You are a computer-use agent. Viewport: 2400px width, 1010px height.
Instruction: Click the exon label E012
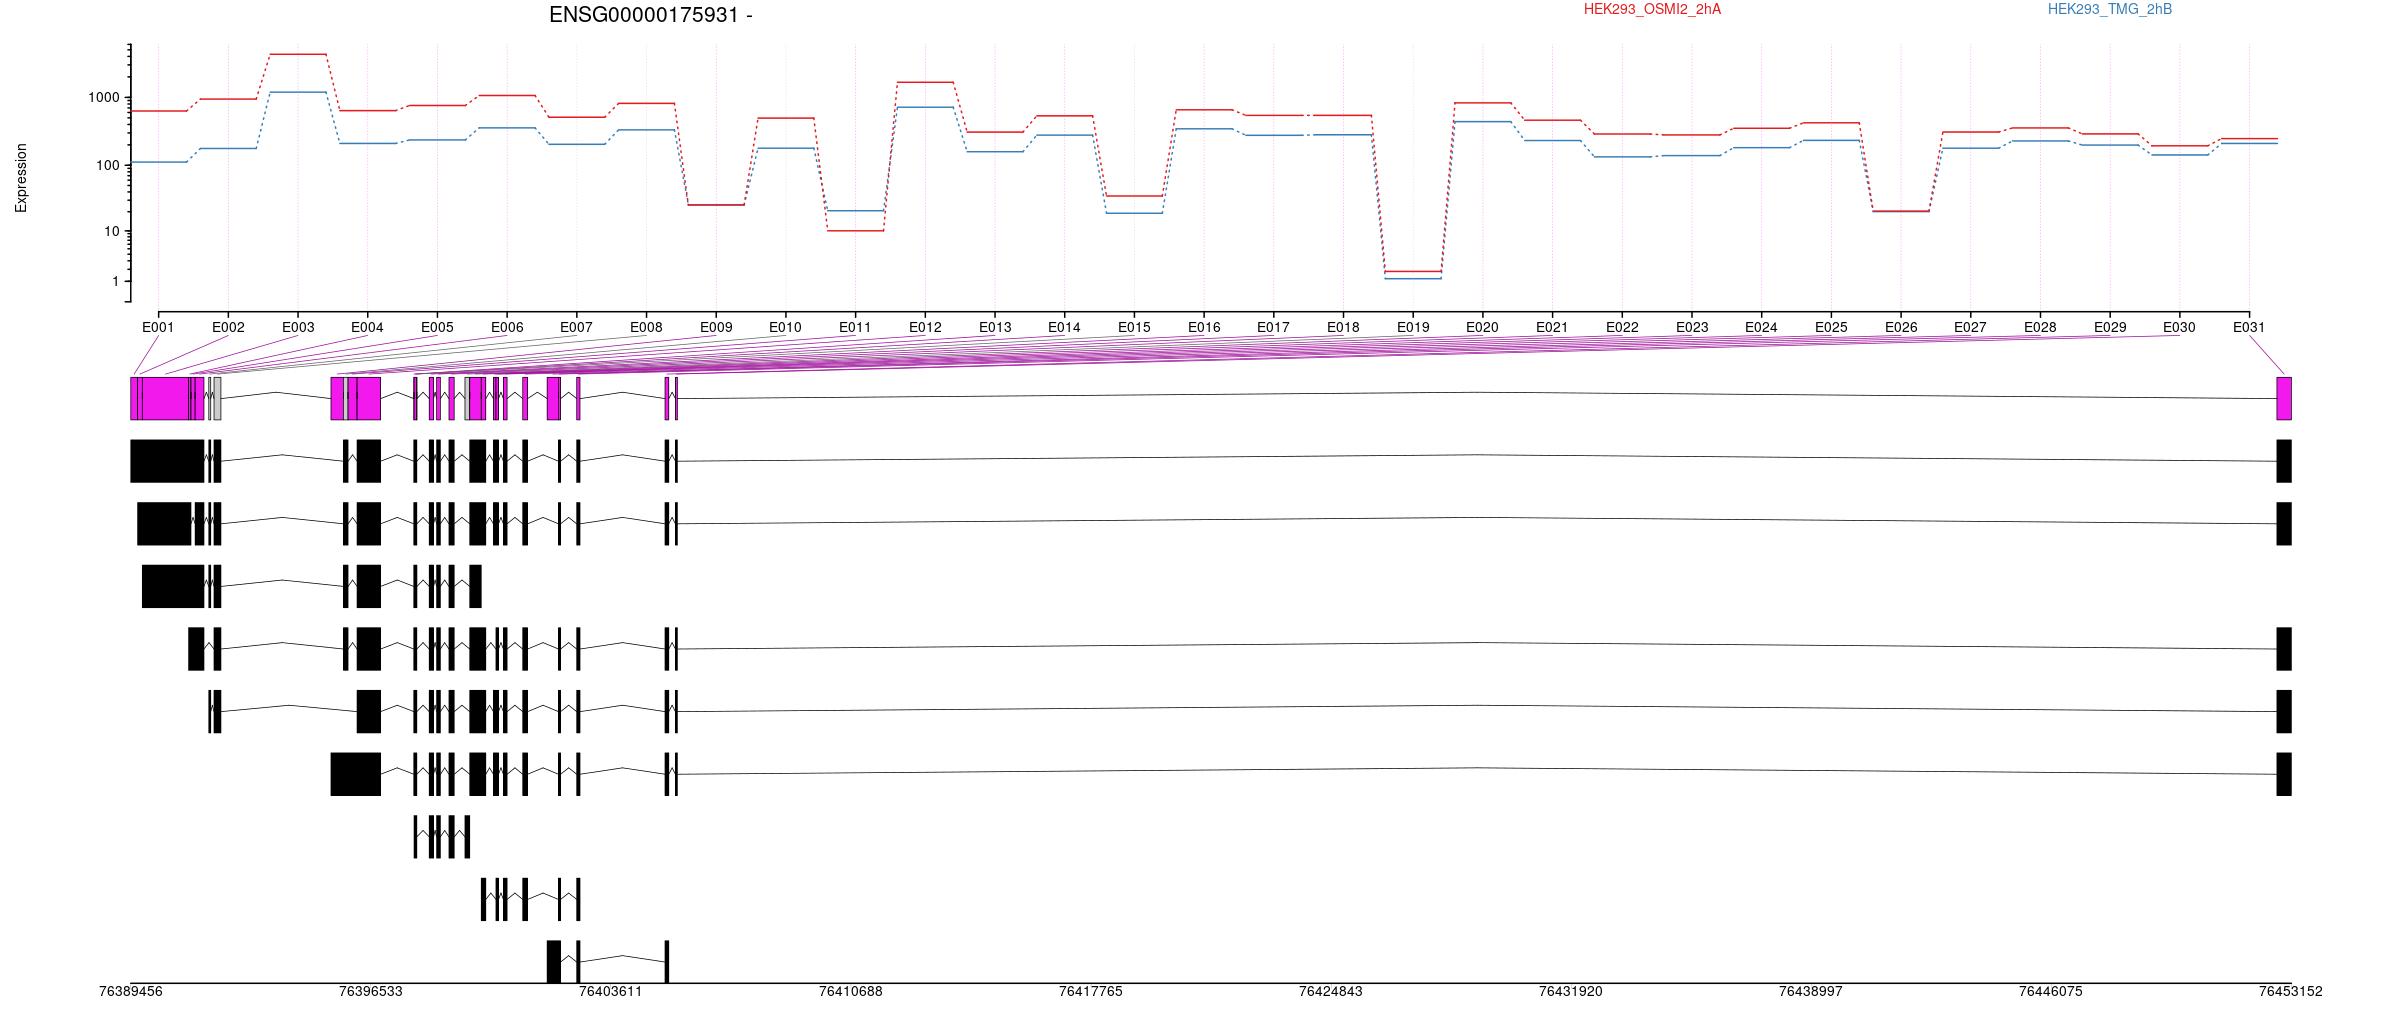(x=925, y=327)
